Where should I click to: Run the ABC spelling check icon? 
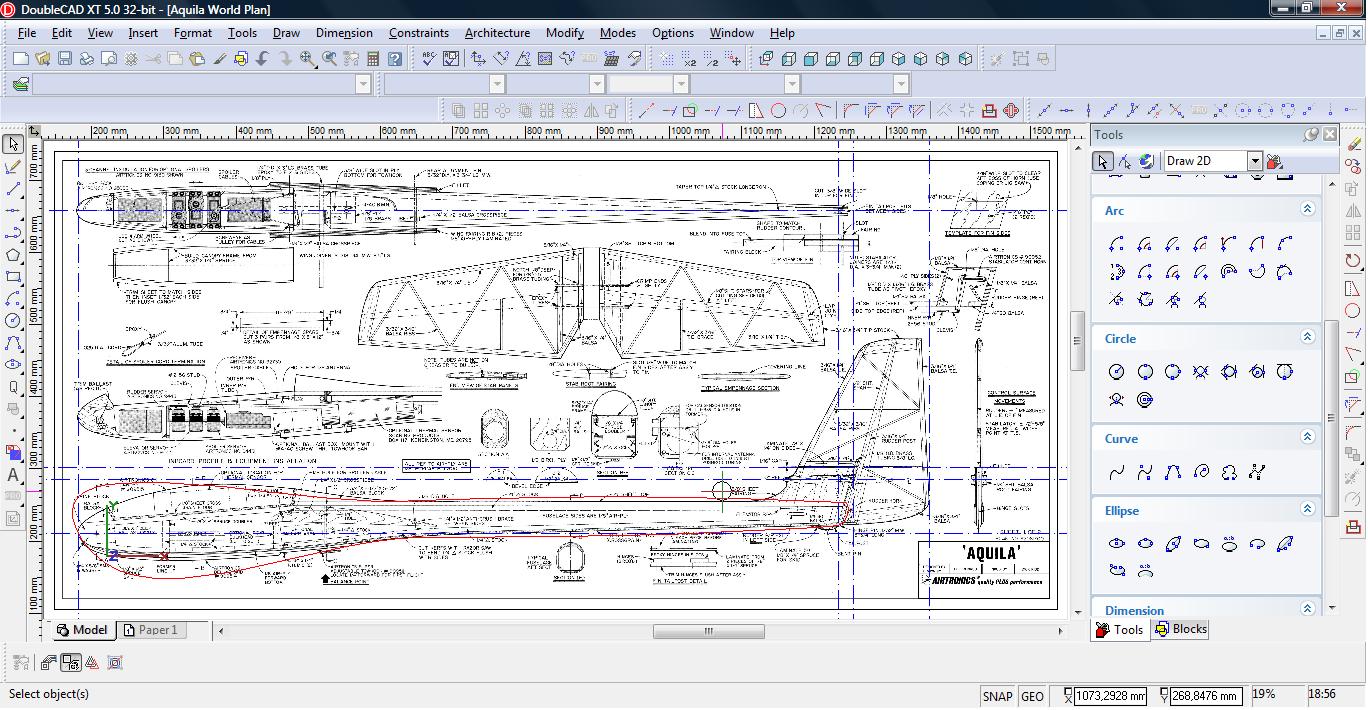[x=429, y=59]
